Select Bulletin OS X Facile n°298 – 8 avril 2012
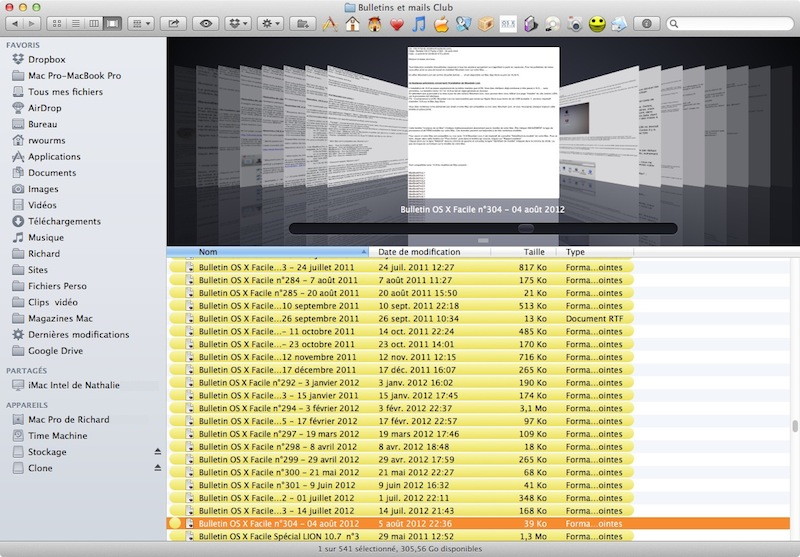Image resolution: width=800 pixels, height=557 pixels. [x=401, y=446]
